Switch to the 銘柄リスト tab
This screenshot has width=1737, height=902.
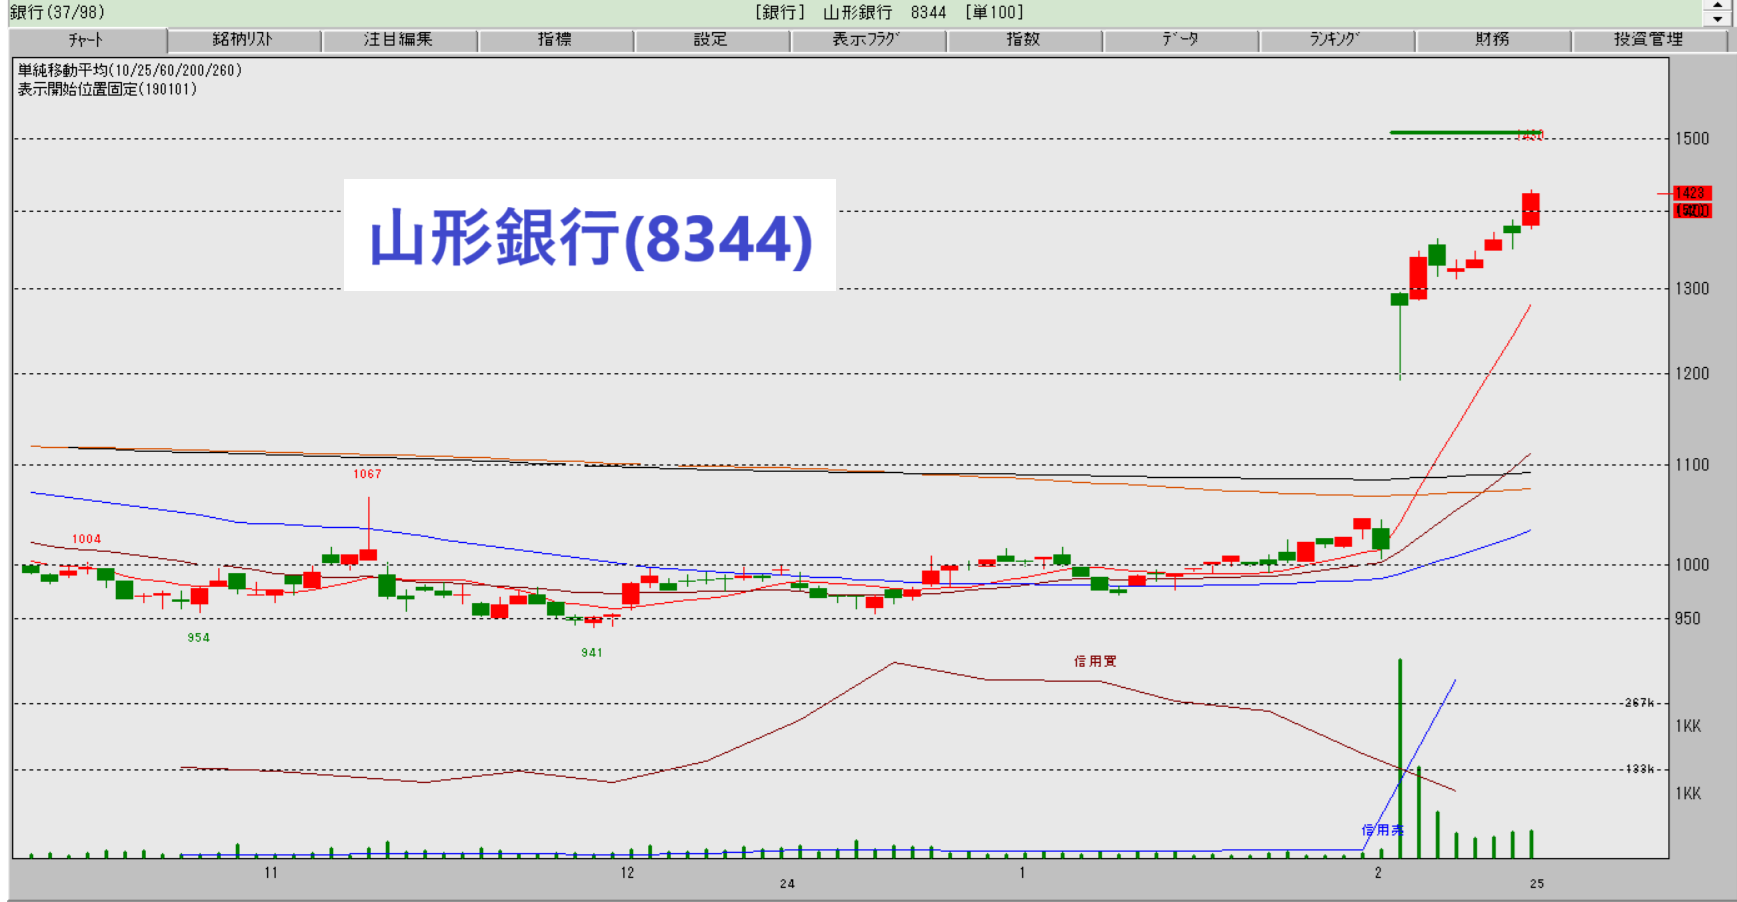coord(243,40)
